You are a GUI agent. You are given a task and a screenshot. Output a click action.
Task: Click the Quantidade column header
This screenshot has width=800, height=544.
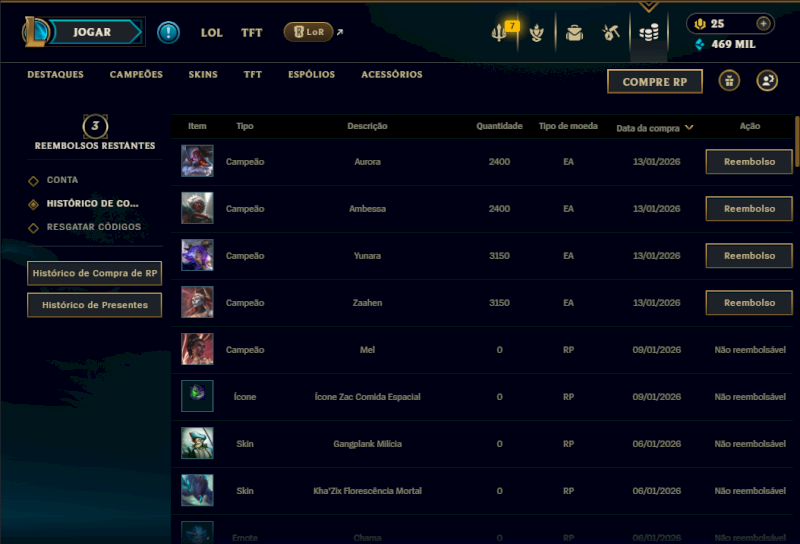(499, 126)
